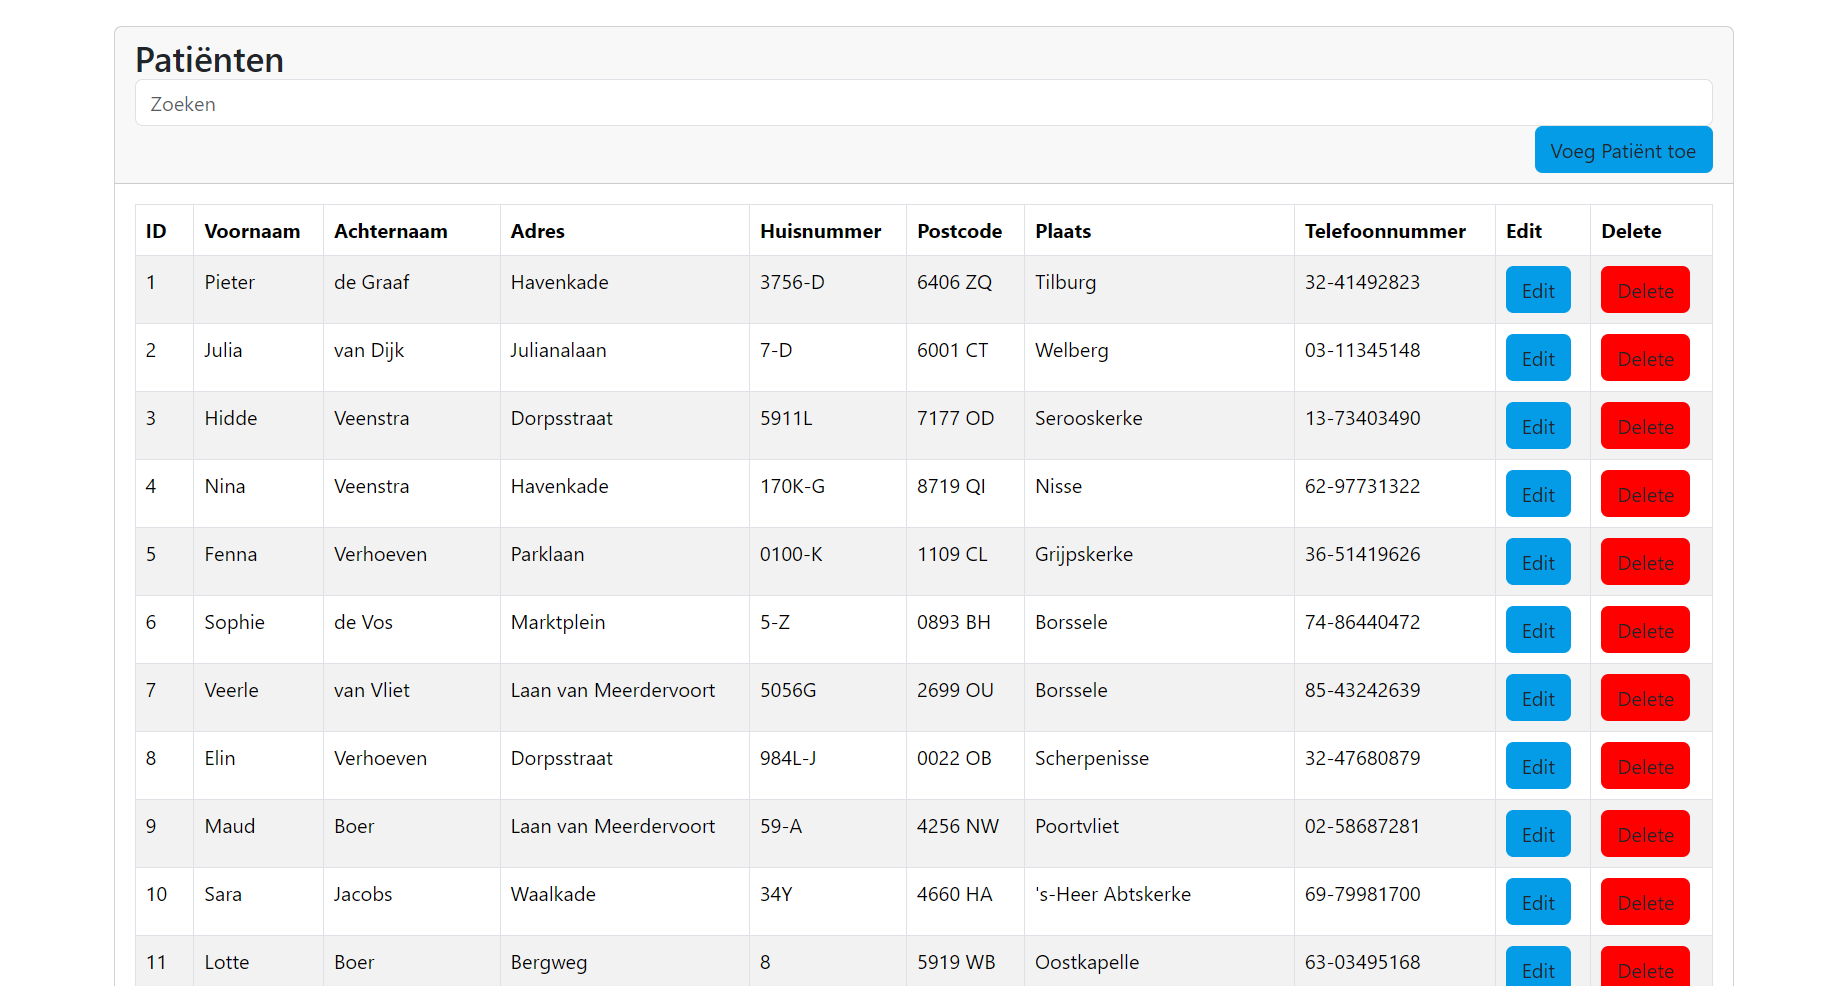Edit patient Maud Boer
Viewport: 1840px width, 987px height.
[x=1537, y=834]
